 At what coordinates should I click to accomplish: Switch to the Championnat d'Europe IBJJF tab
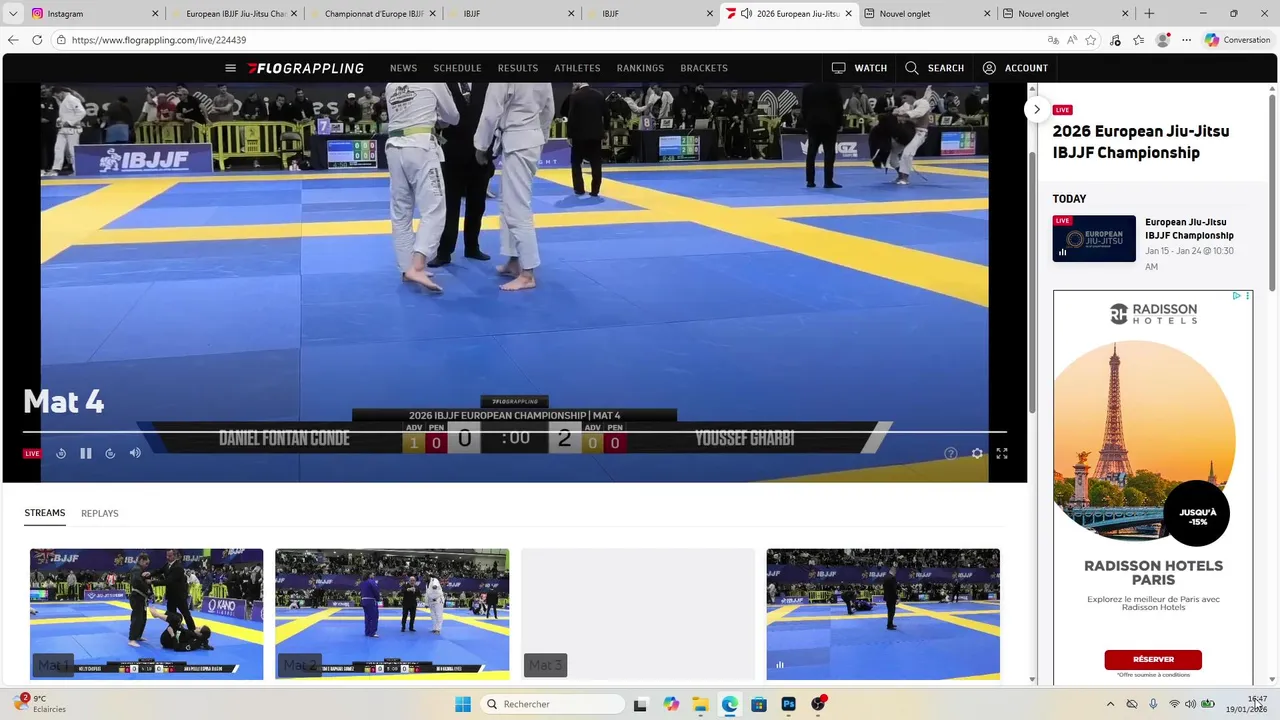coord(372,14)
